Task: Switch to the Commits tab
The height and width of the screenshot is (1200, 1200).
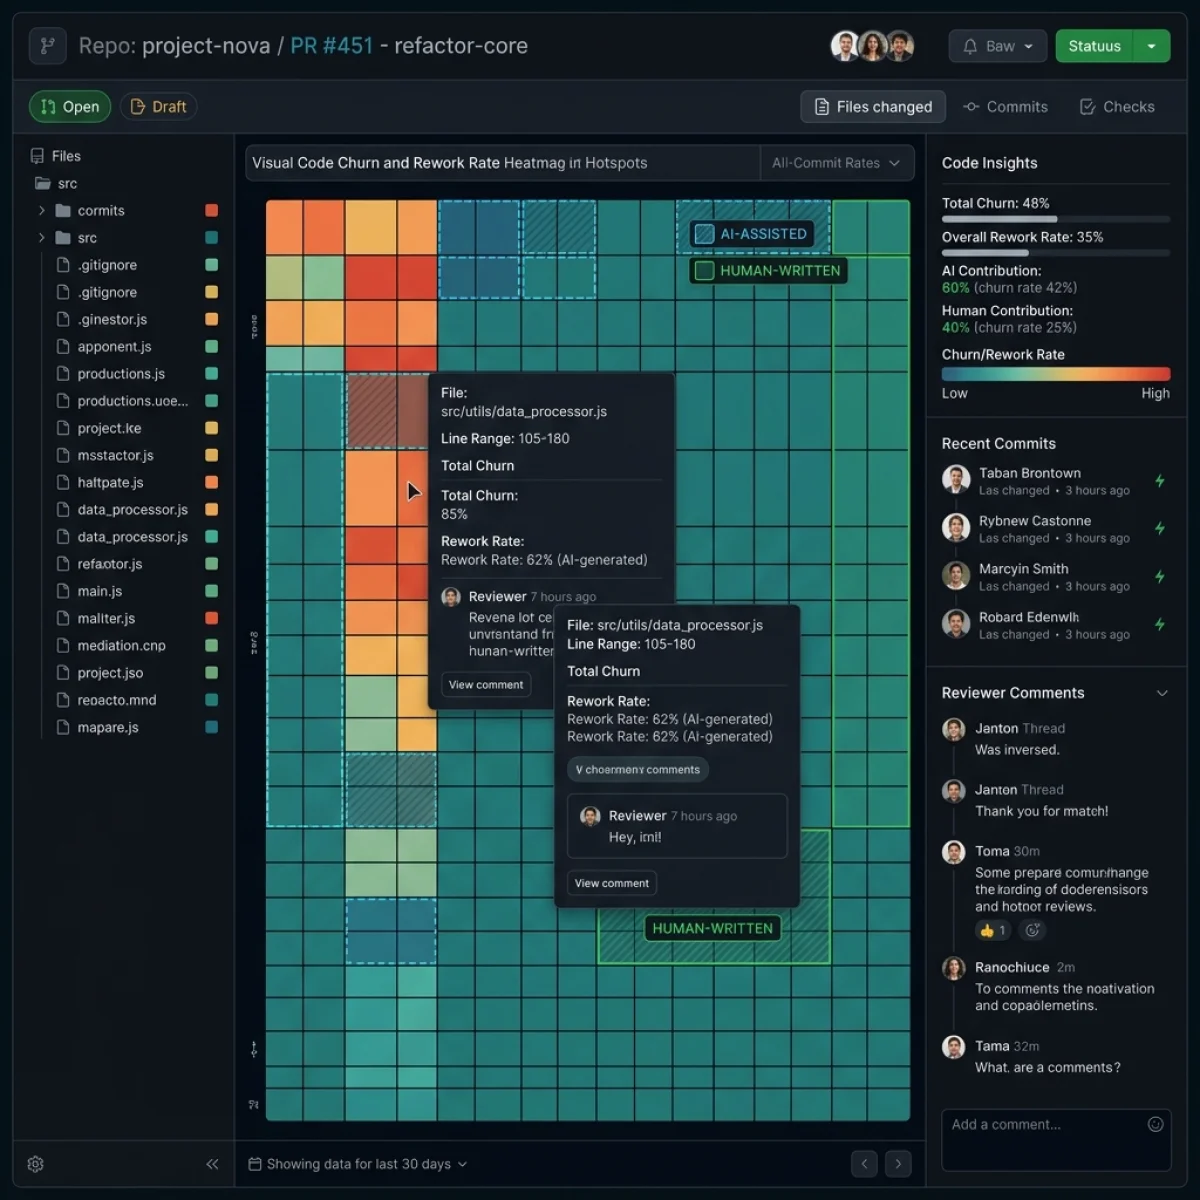Action: click(1005, 107)
